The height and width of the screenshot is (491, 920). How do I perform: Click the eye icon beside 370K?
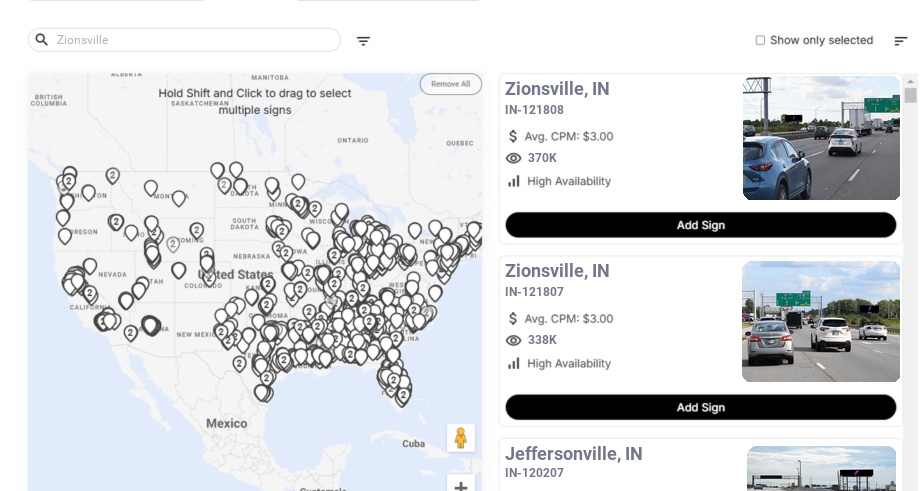tap(514, 158)
